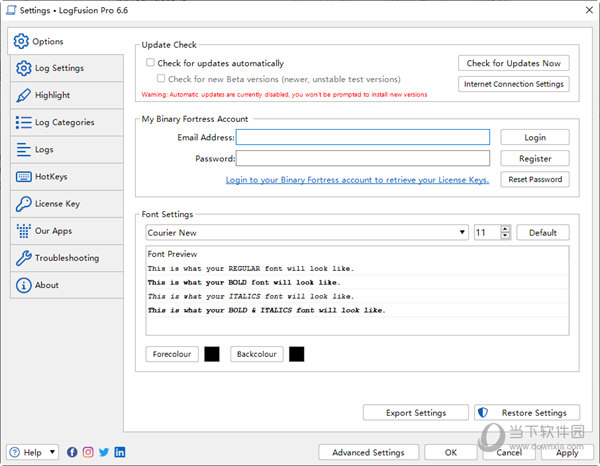This screenshot has height=466, width=600.
Task: Click Check for Updates Now button
Action: click(x=514, y=63)
